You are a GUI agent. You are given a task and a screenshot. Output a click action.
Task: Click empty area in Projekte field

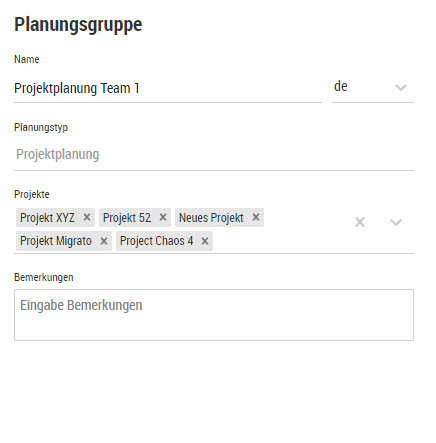pos(283,241)
